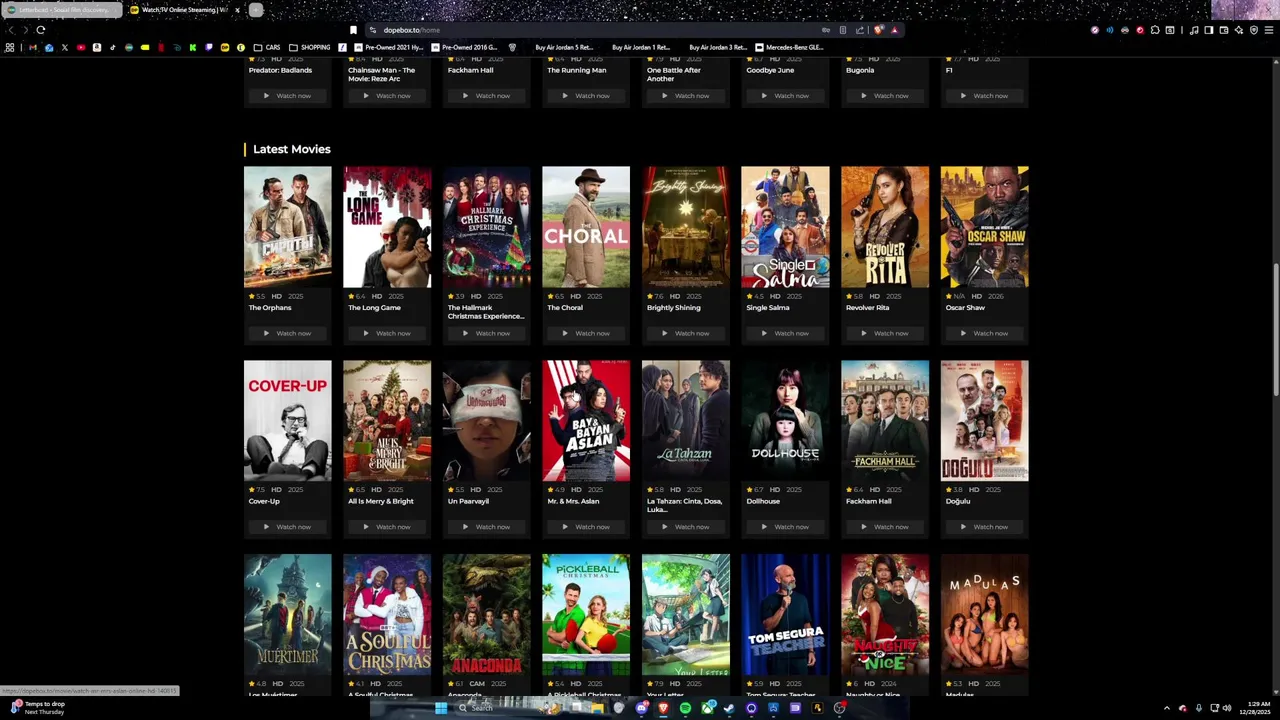Open Spotify from the taskbar
Image resolution: width=1280 pixels, height=720 pixels.
[685, 708]
